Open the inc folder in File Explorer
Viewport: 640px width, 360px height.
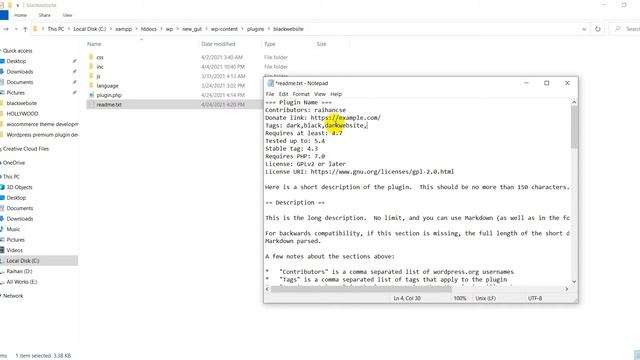[100, 67]
